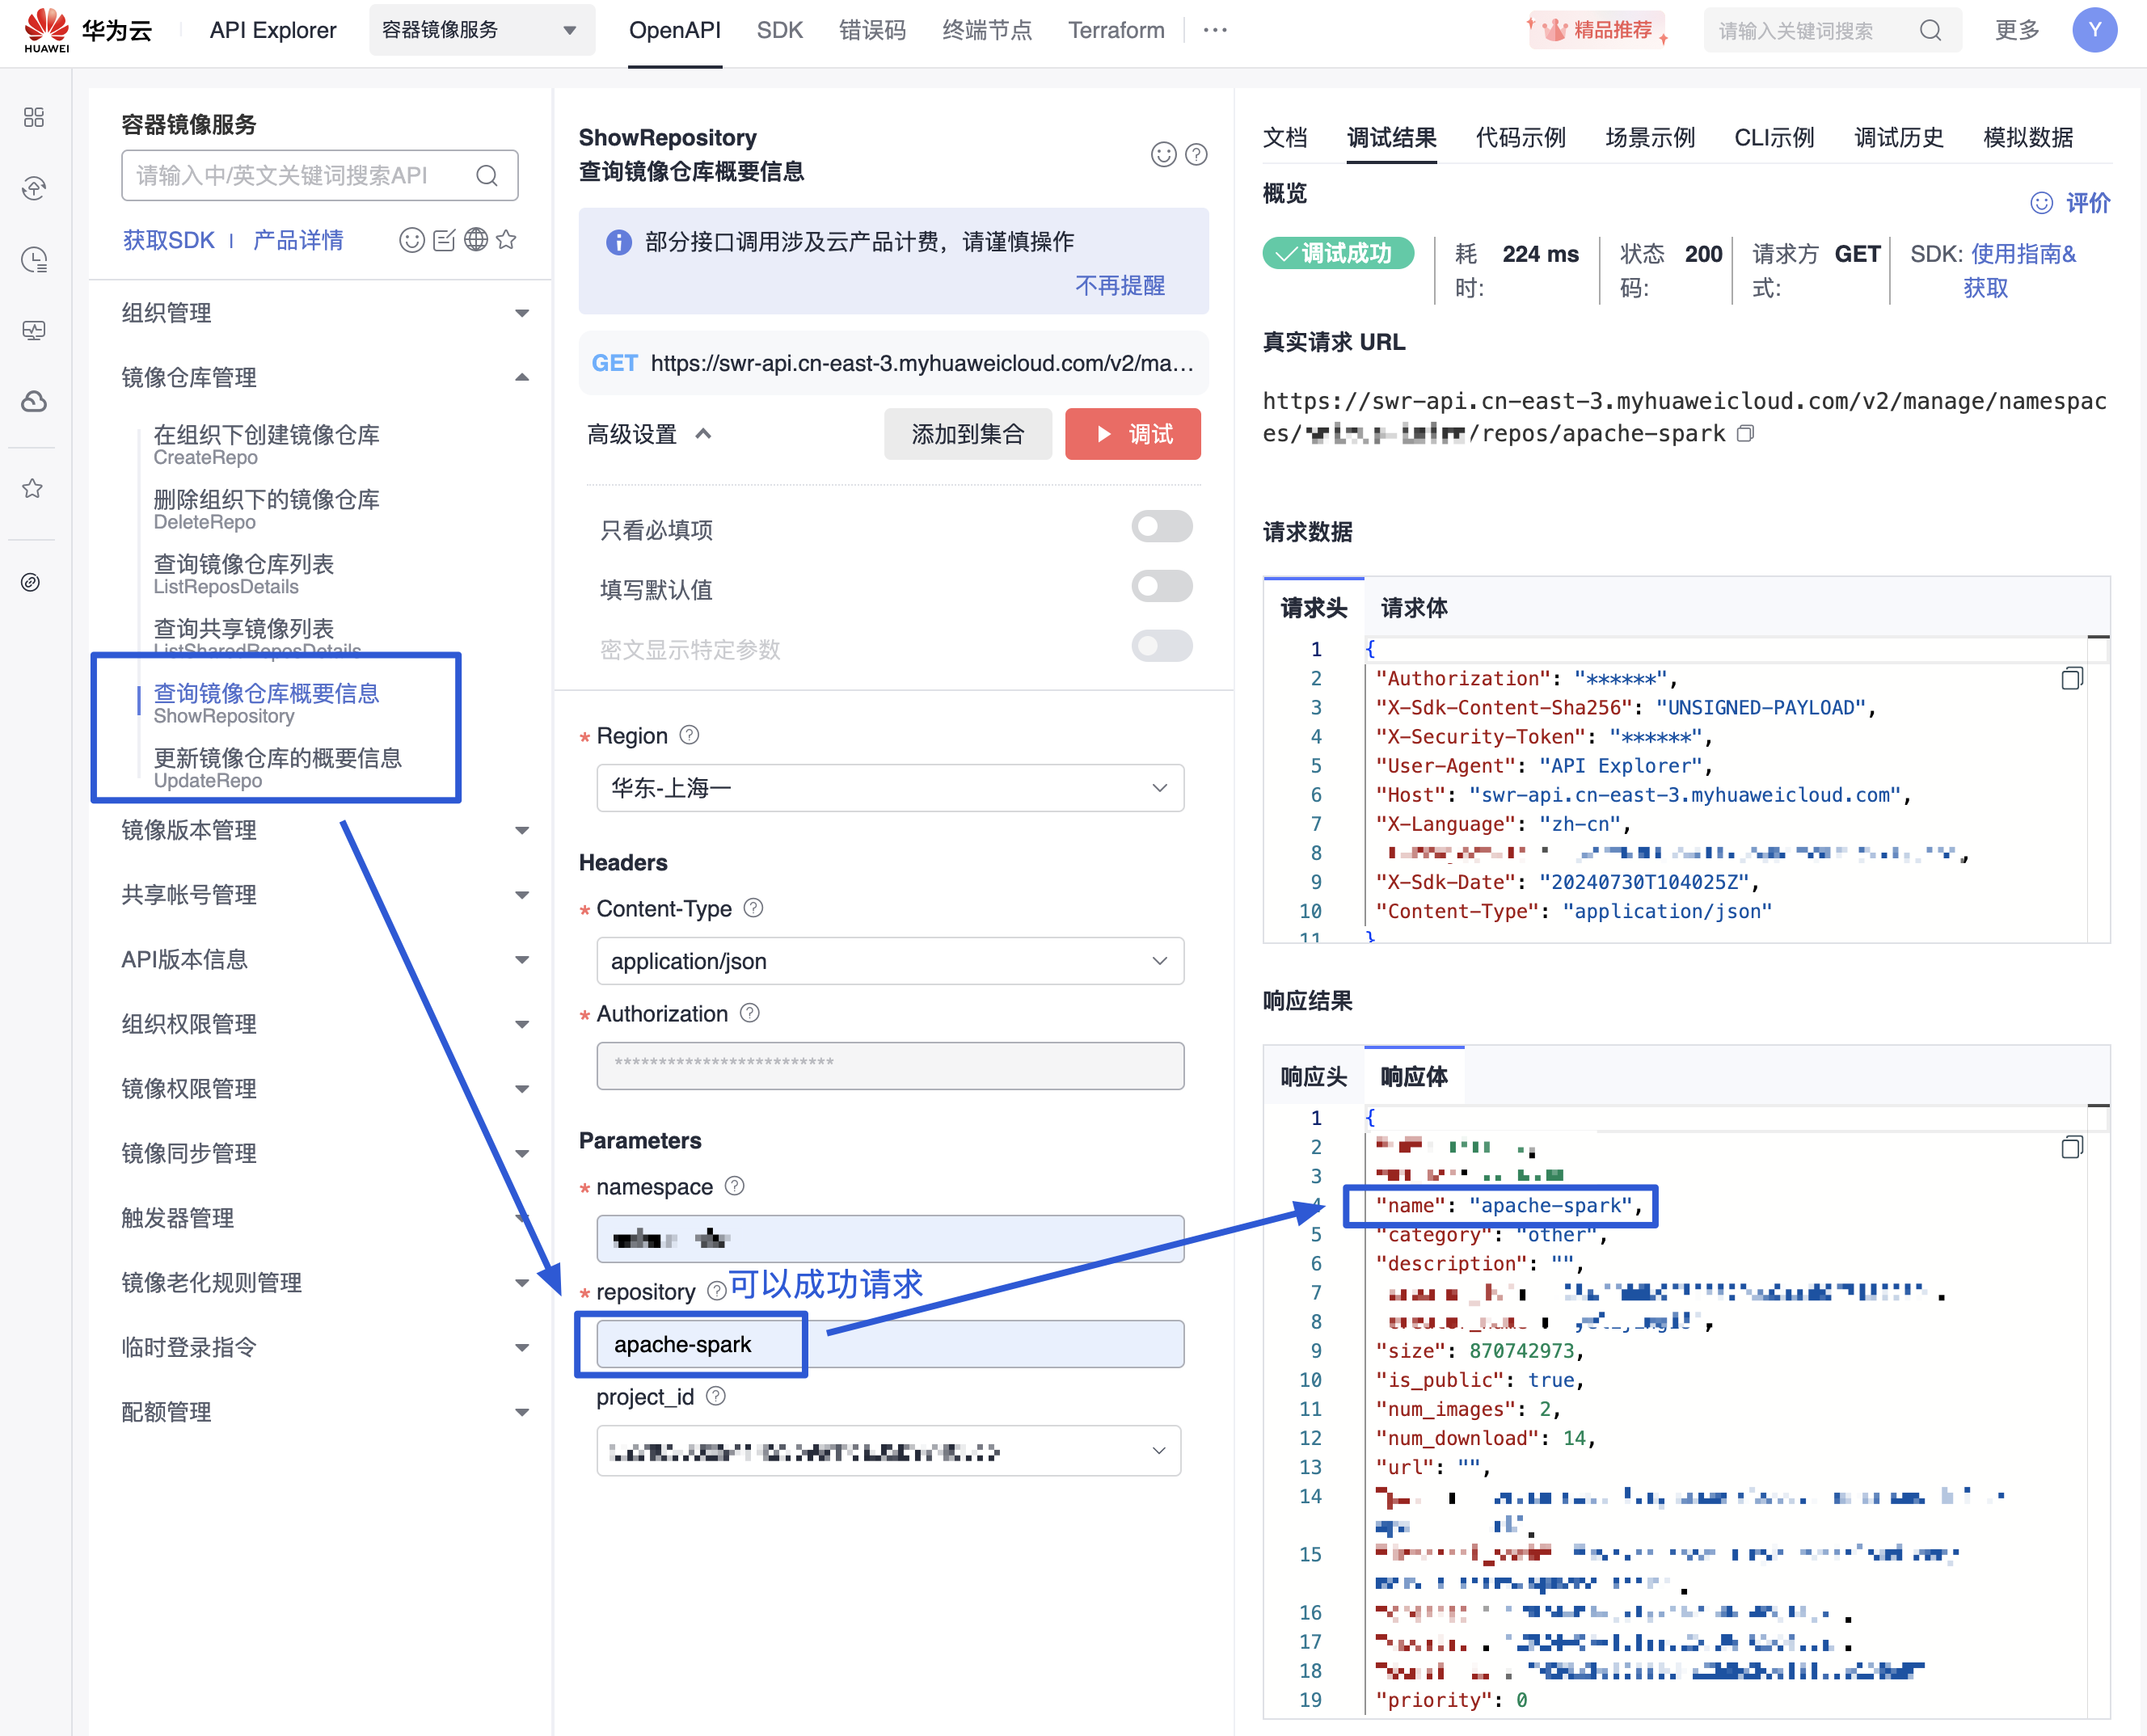Click the search magnifier in API search box
The image size is (2147, 1736).
tap(487, 176)
